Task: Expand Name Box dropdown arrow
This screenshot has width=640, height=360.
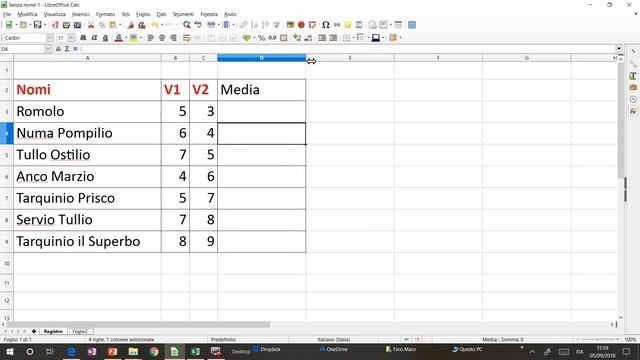Action: [x=48, y=49]
